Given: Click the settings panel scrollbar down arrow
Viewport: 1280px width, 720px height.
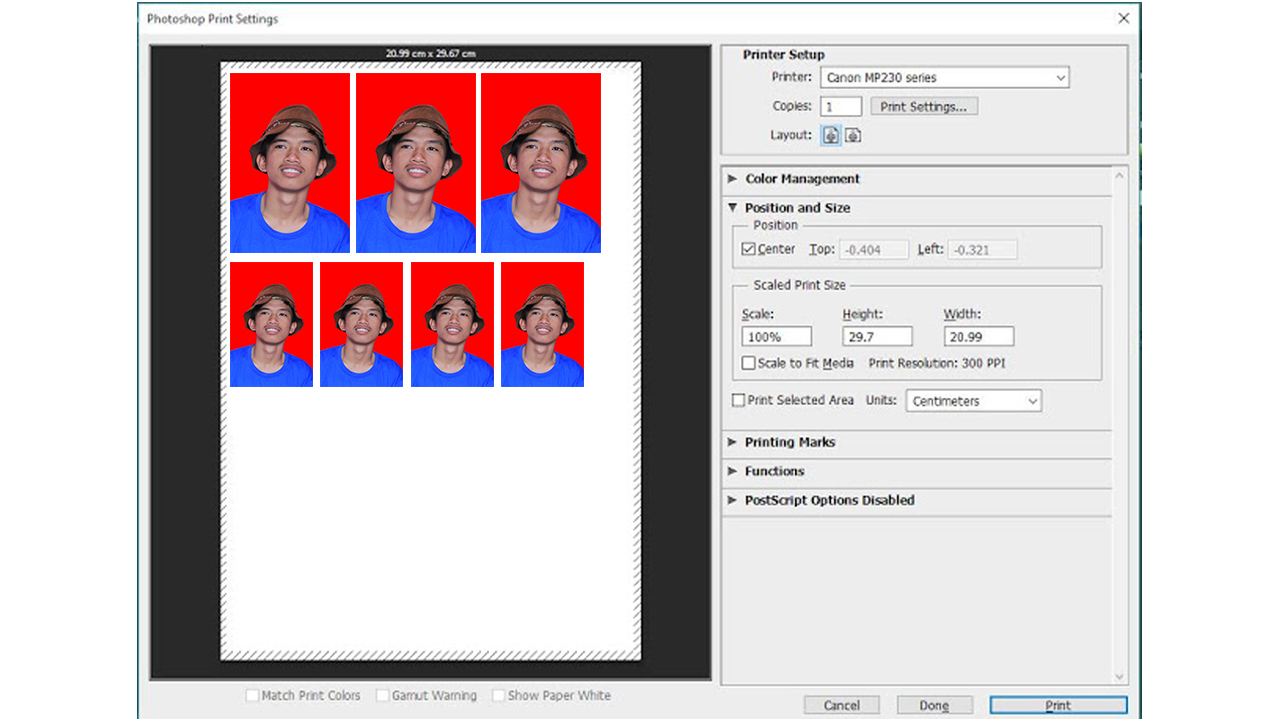Looking at the screenshot, I should click(1119, 677).
